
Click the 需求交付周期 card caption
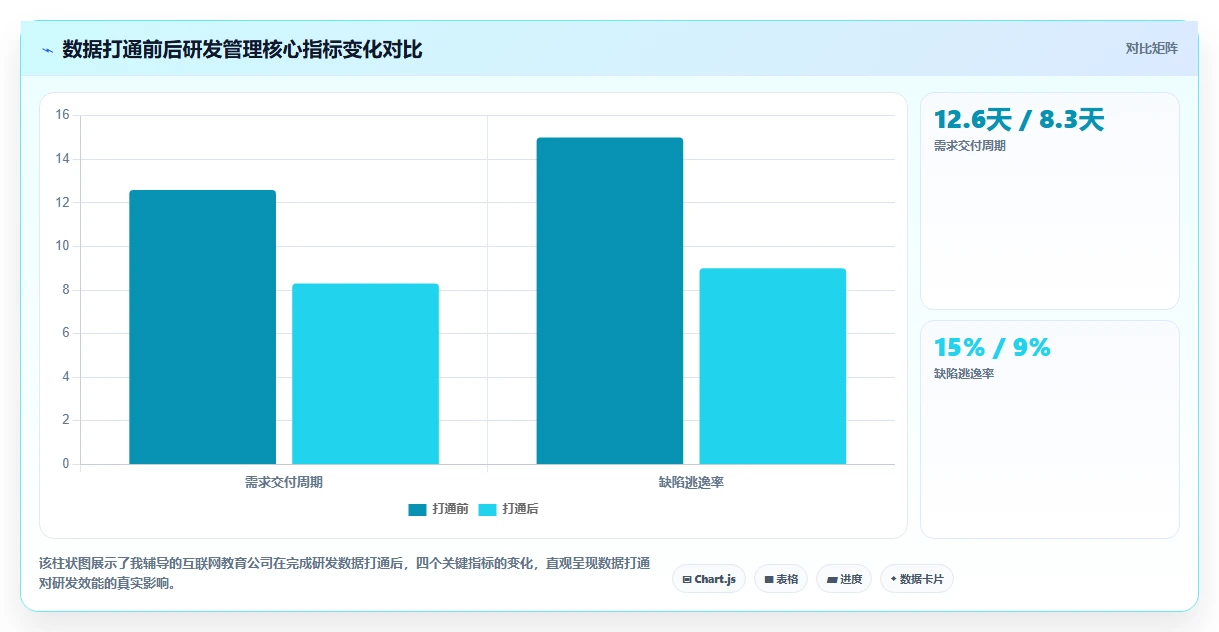970,145
